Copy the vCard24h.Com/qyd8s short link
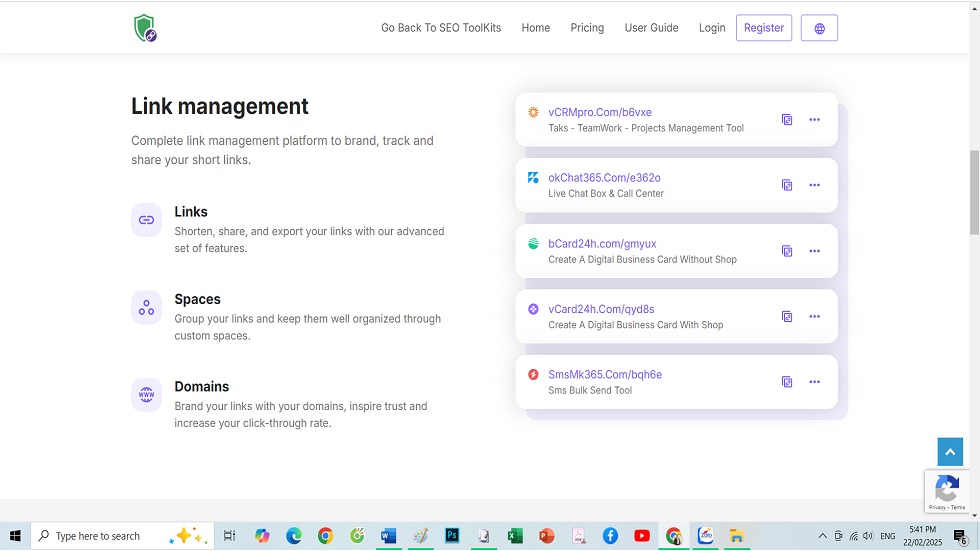 (787, 316)
